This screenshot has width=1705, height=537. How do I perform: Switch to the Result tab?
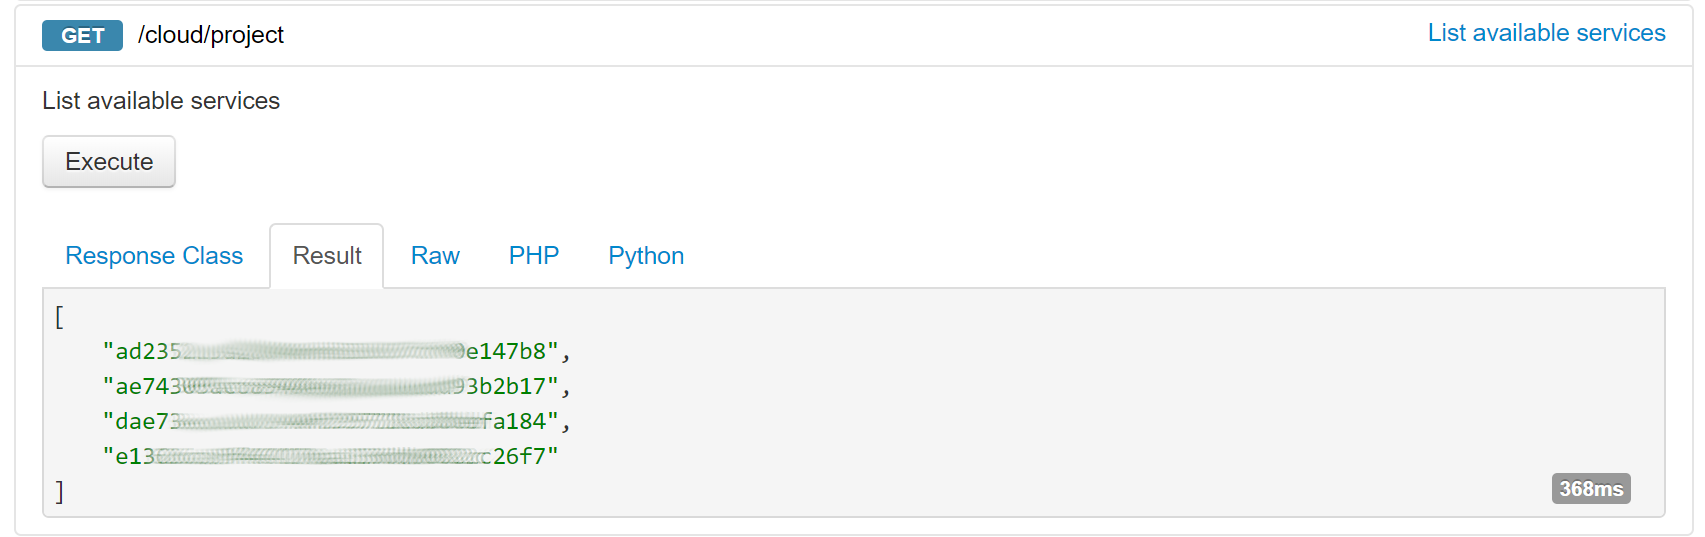coord(327,256)
